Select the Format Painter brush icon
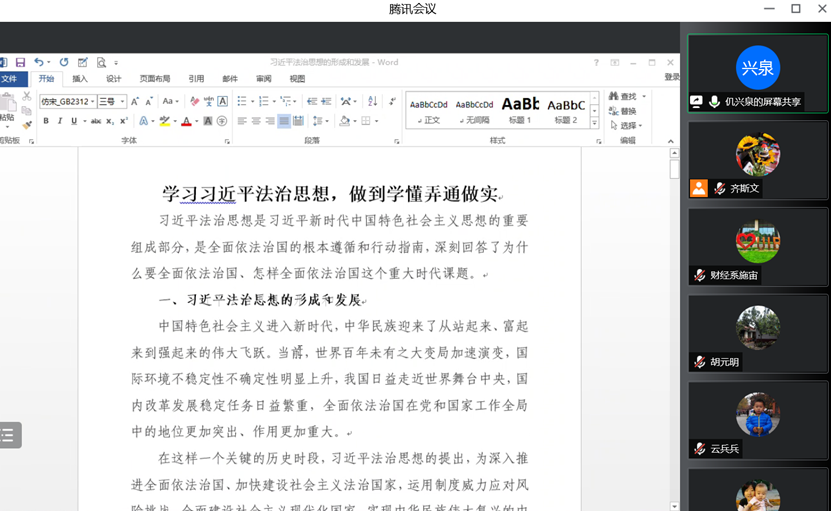This screenshot has width=831, height=511. click(27, 125)
